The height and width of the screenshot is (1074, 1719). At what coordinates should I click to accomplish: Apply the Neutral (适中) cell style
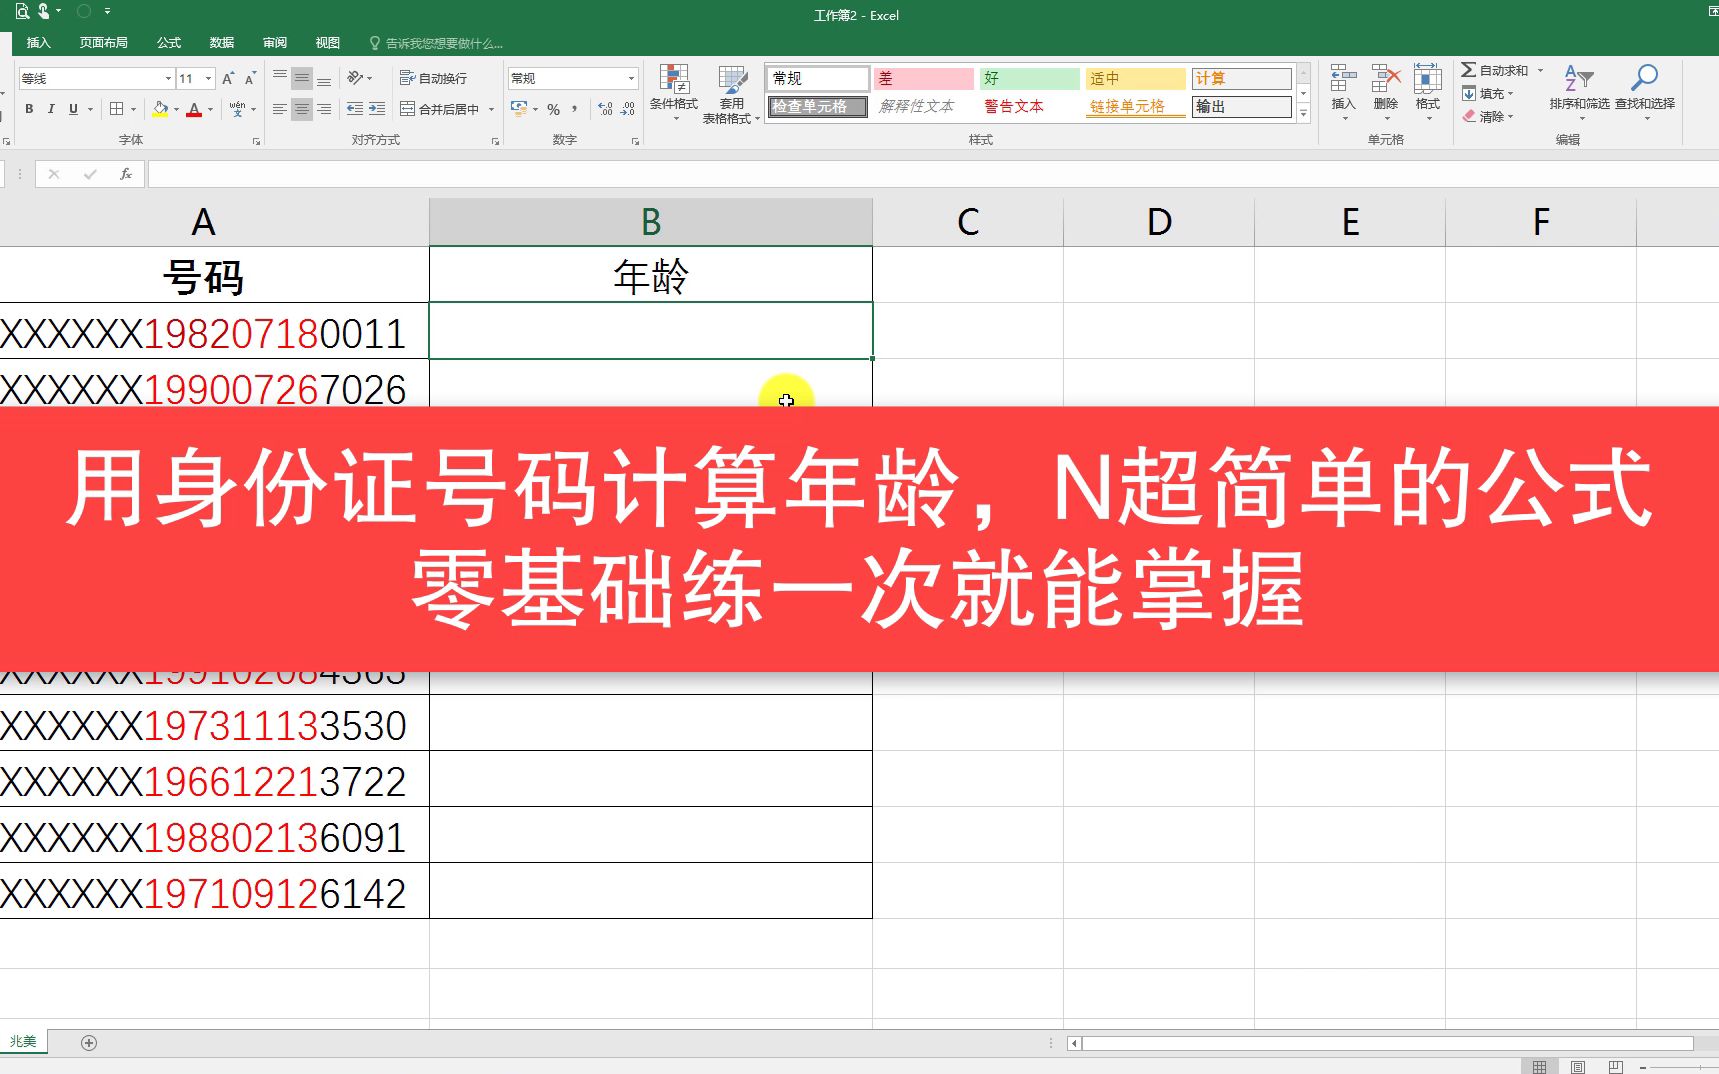1135,78
